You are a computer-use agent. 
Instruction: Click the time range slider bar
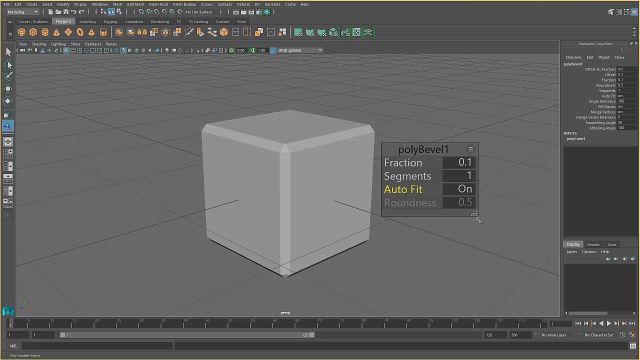[187, 335]
